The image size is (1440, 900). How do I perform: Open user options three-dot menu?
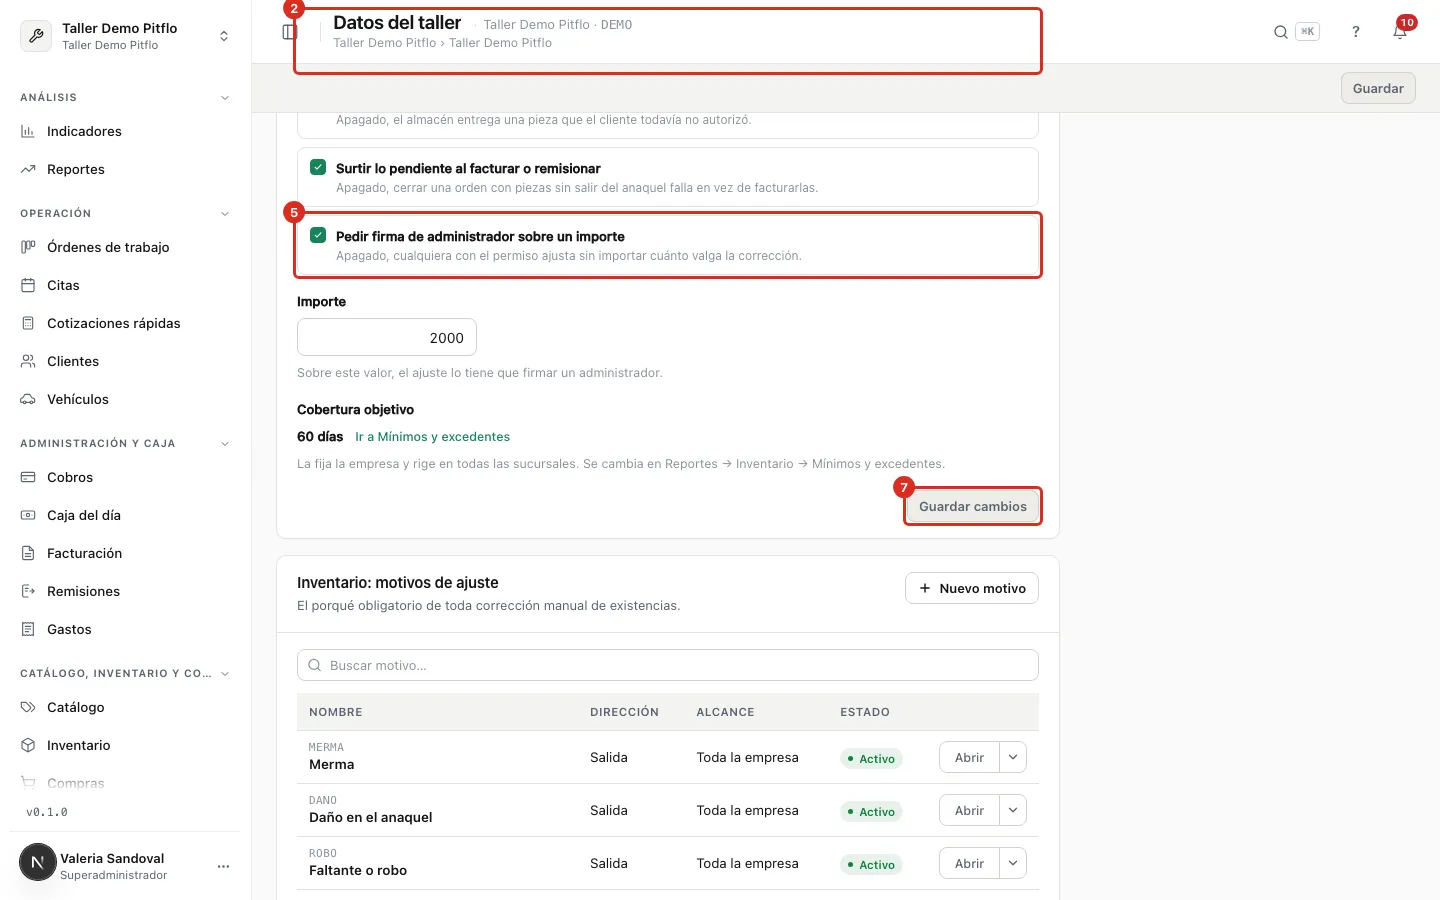223,866
